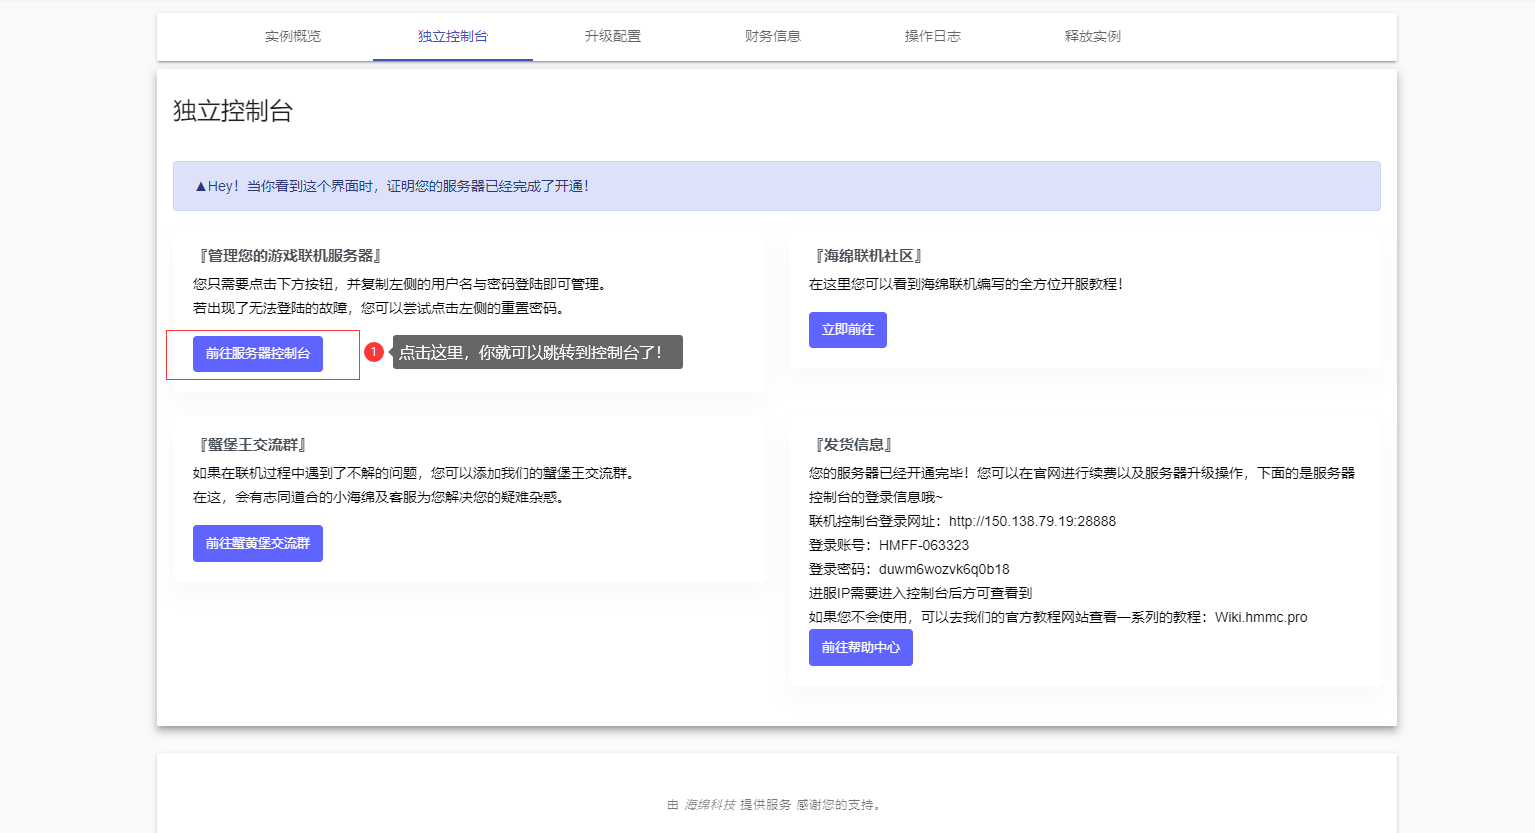Go to the 财务信息 tab

(x=773, y=36)
